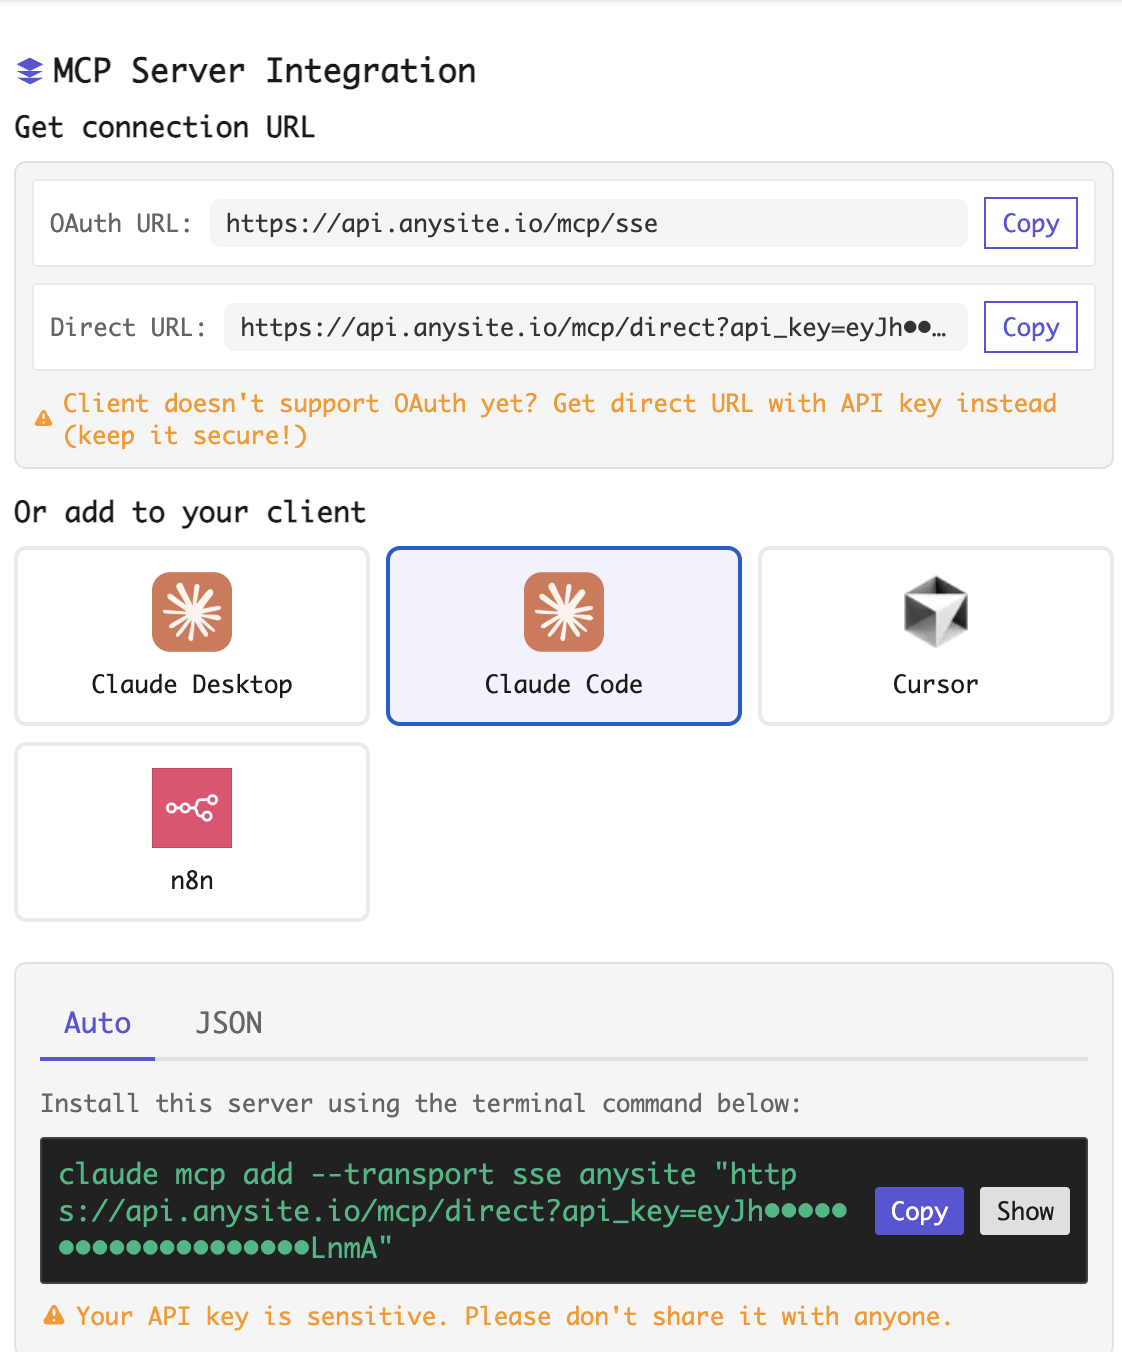Switch to the JSON tab
1122x1352 pixels.
click(229, 1023)
